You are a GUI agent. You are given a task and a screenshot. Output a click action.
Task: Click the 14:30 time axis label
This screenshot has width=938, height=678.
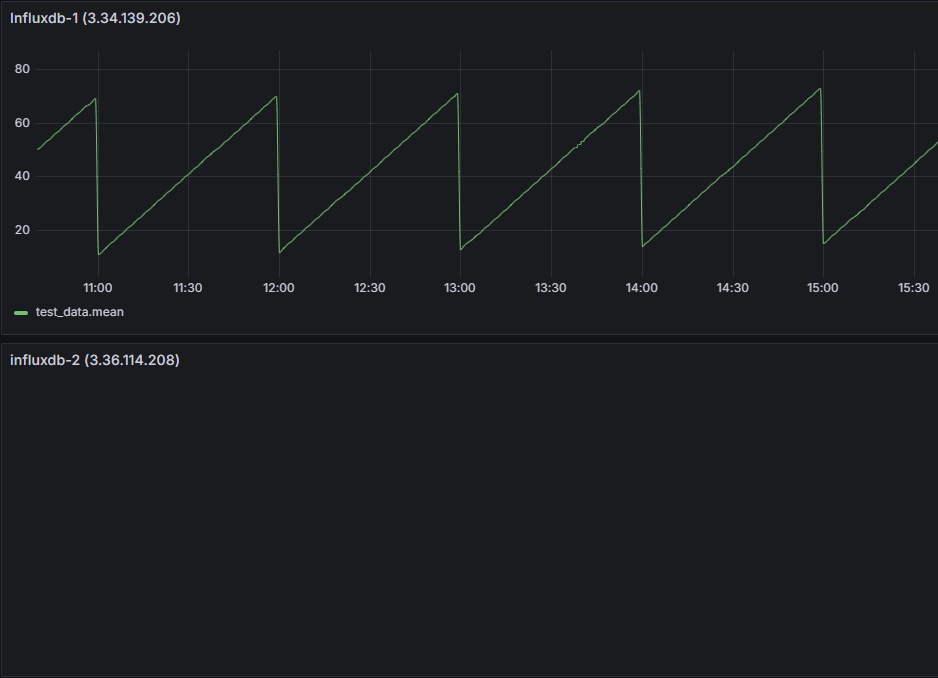point(733,288)
